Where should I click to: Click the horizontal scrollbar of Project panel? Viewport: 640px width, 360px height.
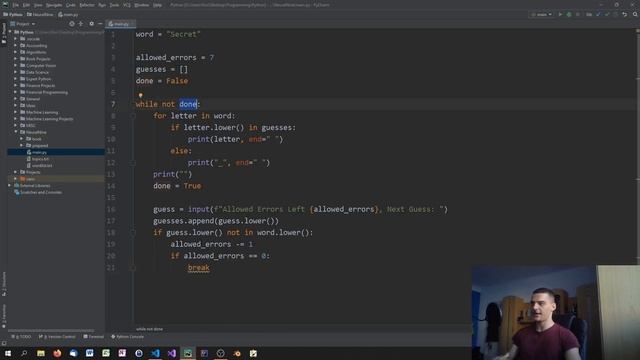click(51, 330)
